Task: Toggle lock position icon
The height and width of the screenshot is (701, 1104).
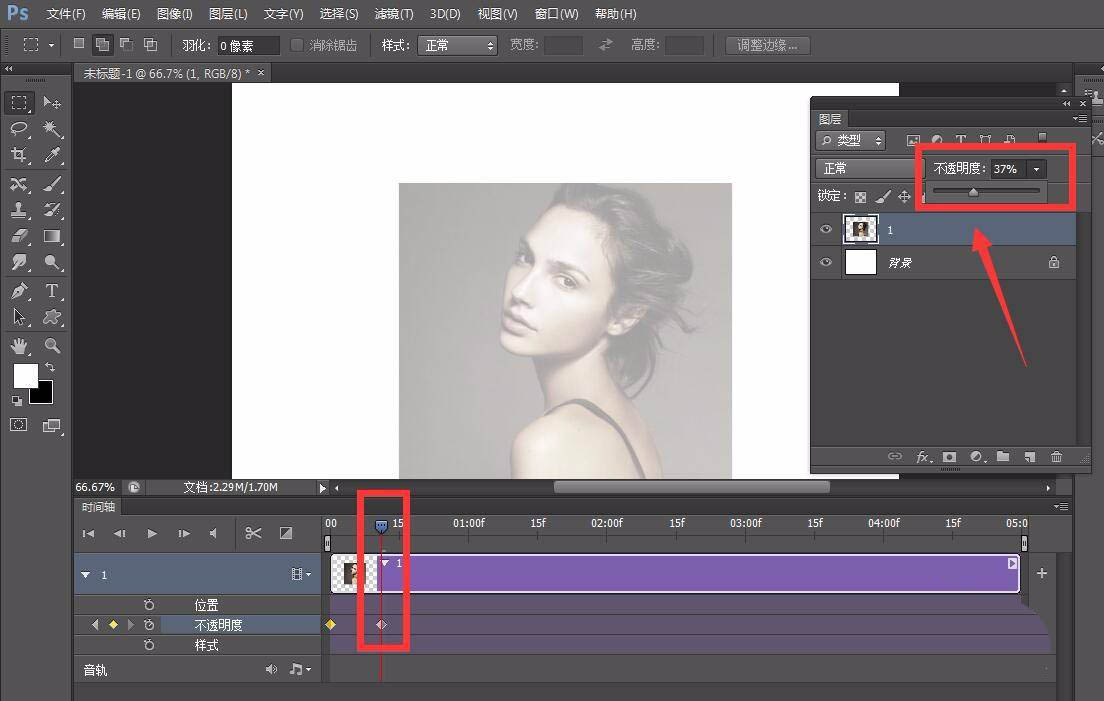Action: (905, 197)
